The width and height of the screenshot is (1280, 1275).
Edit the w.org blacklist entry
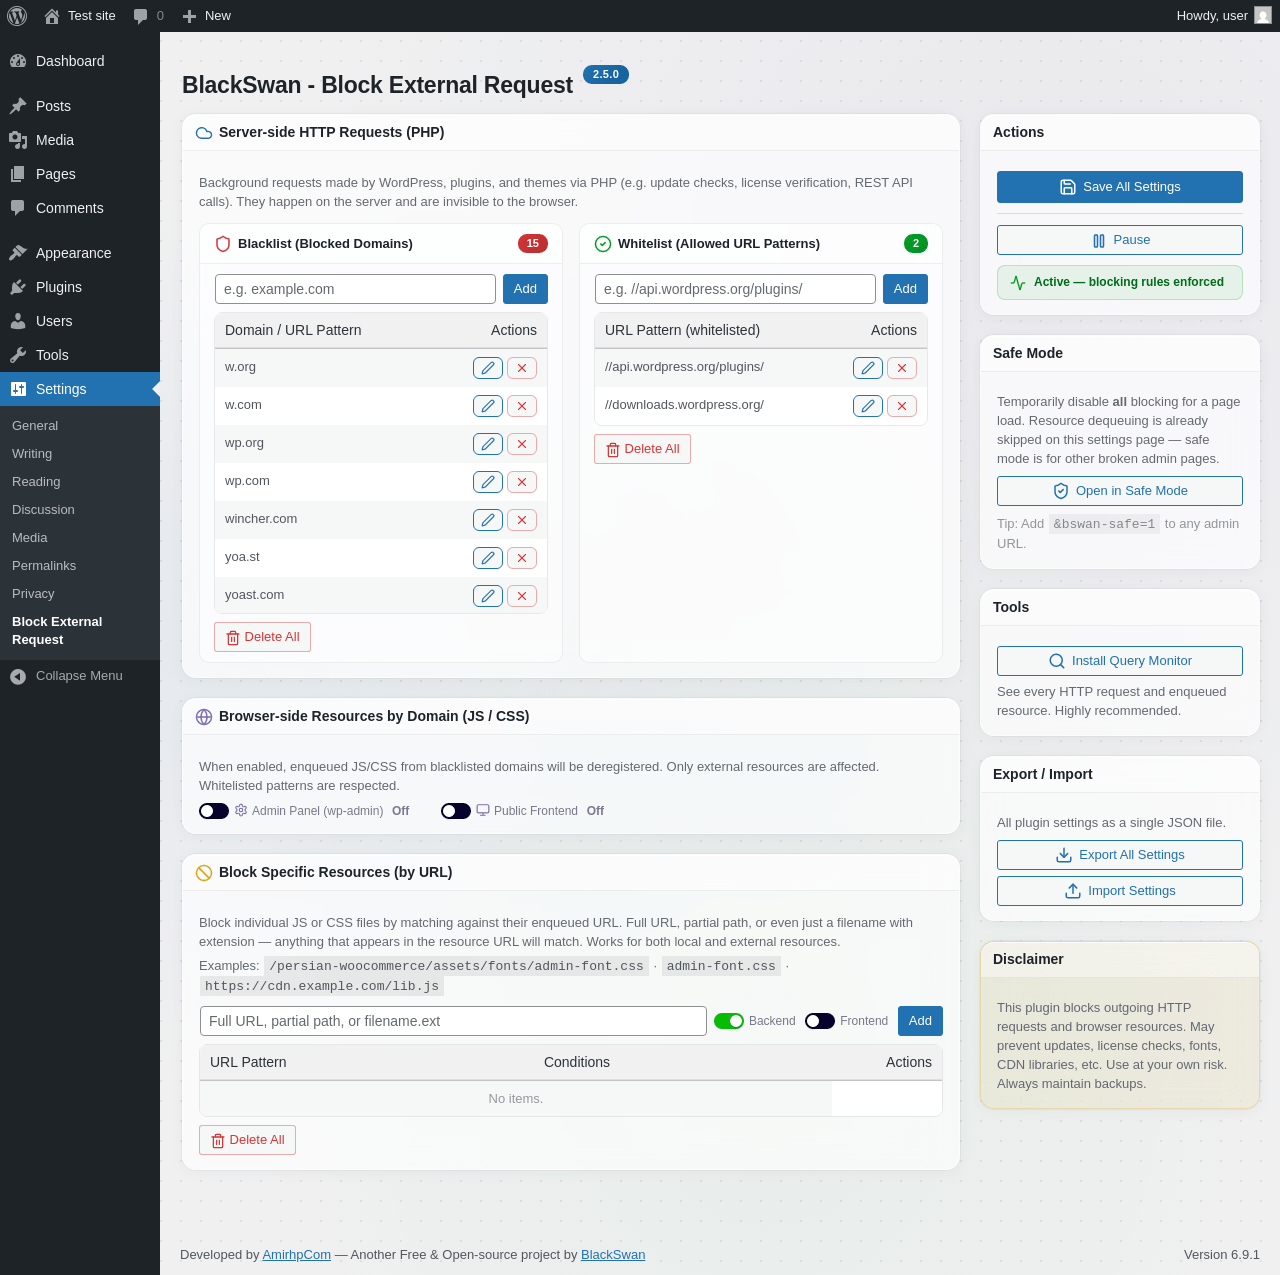click(488, 368)
